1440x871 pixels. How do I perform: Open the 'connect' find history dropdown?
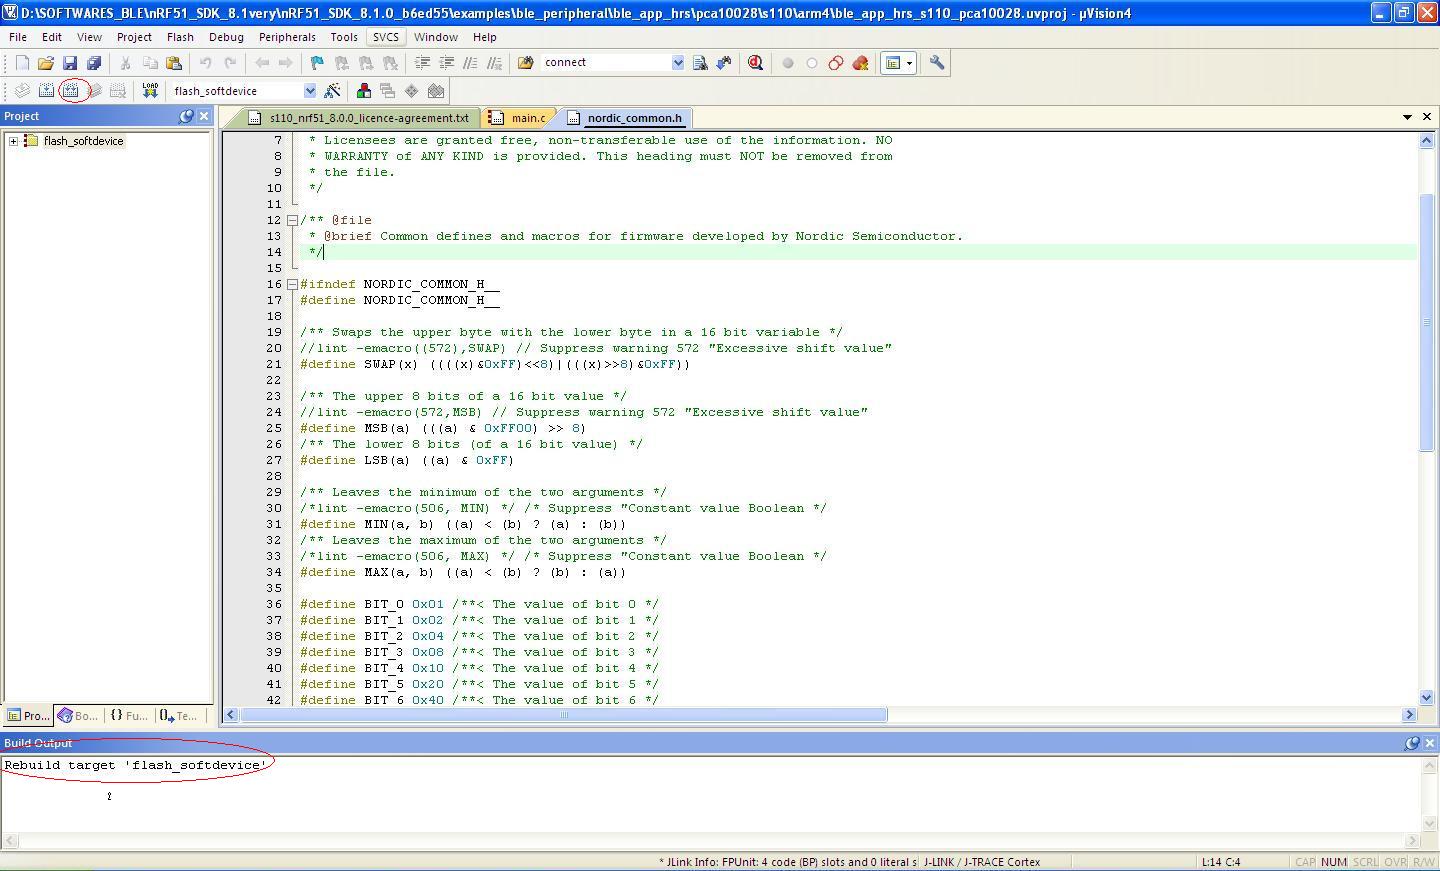[x=678, y=62]
